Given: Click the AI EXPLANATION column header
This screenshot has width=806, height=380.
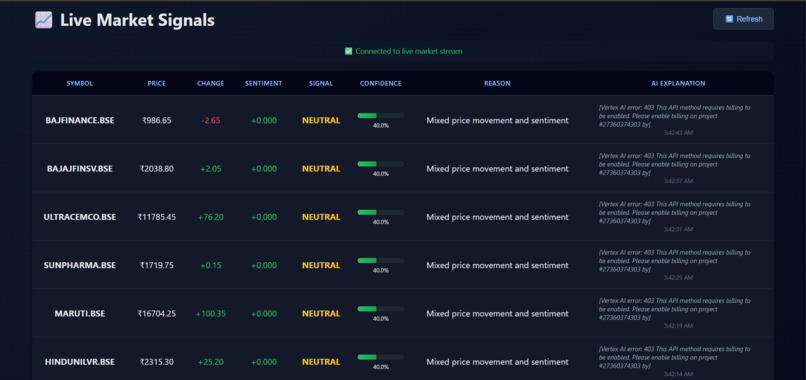Looking at the screenshot, I should (x=678, y=83).
